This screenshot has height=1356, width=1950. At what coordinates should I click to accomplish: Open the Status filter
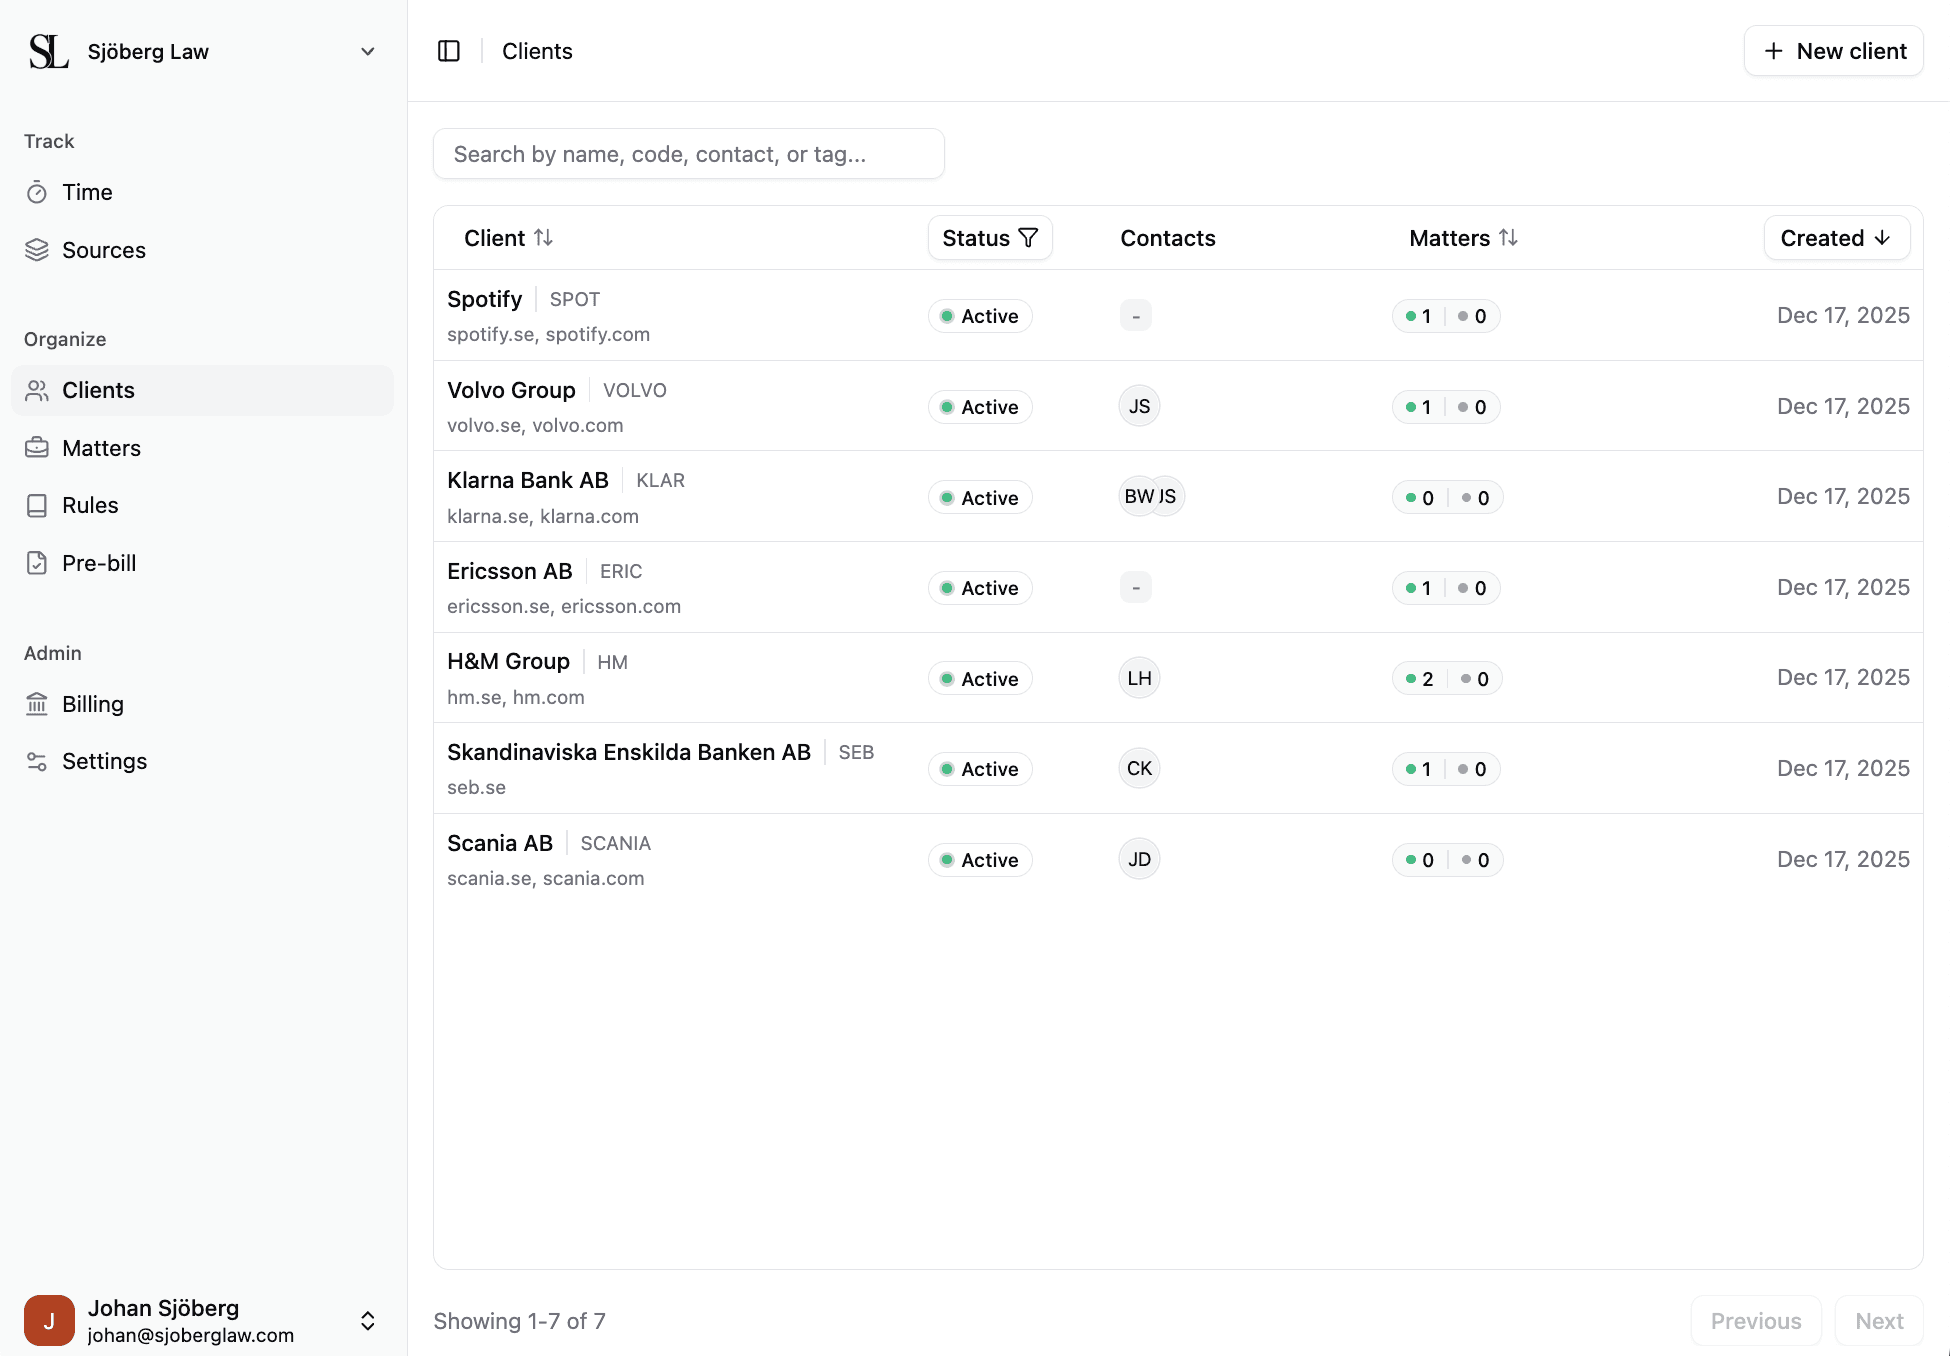tap(989, 238)
